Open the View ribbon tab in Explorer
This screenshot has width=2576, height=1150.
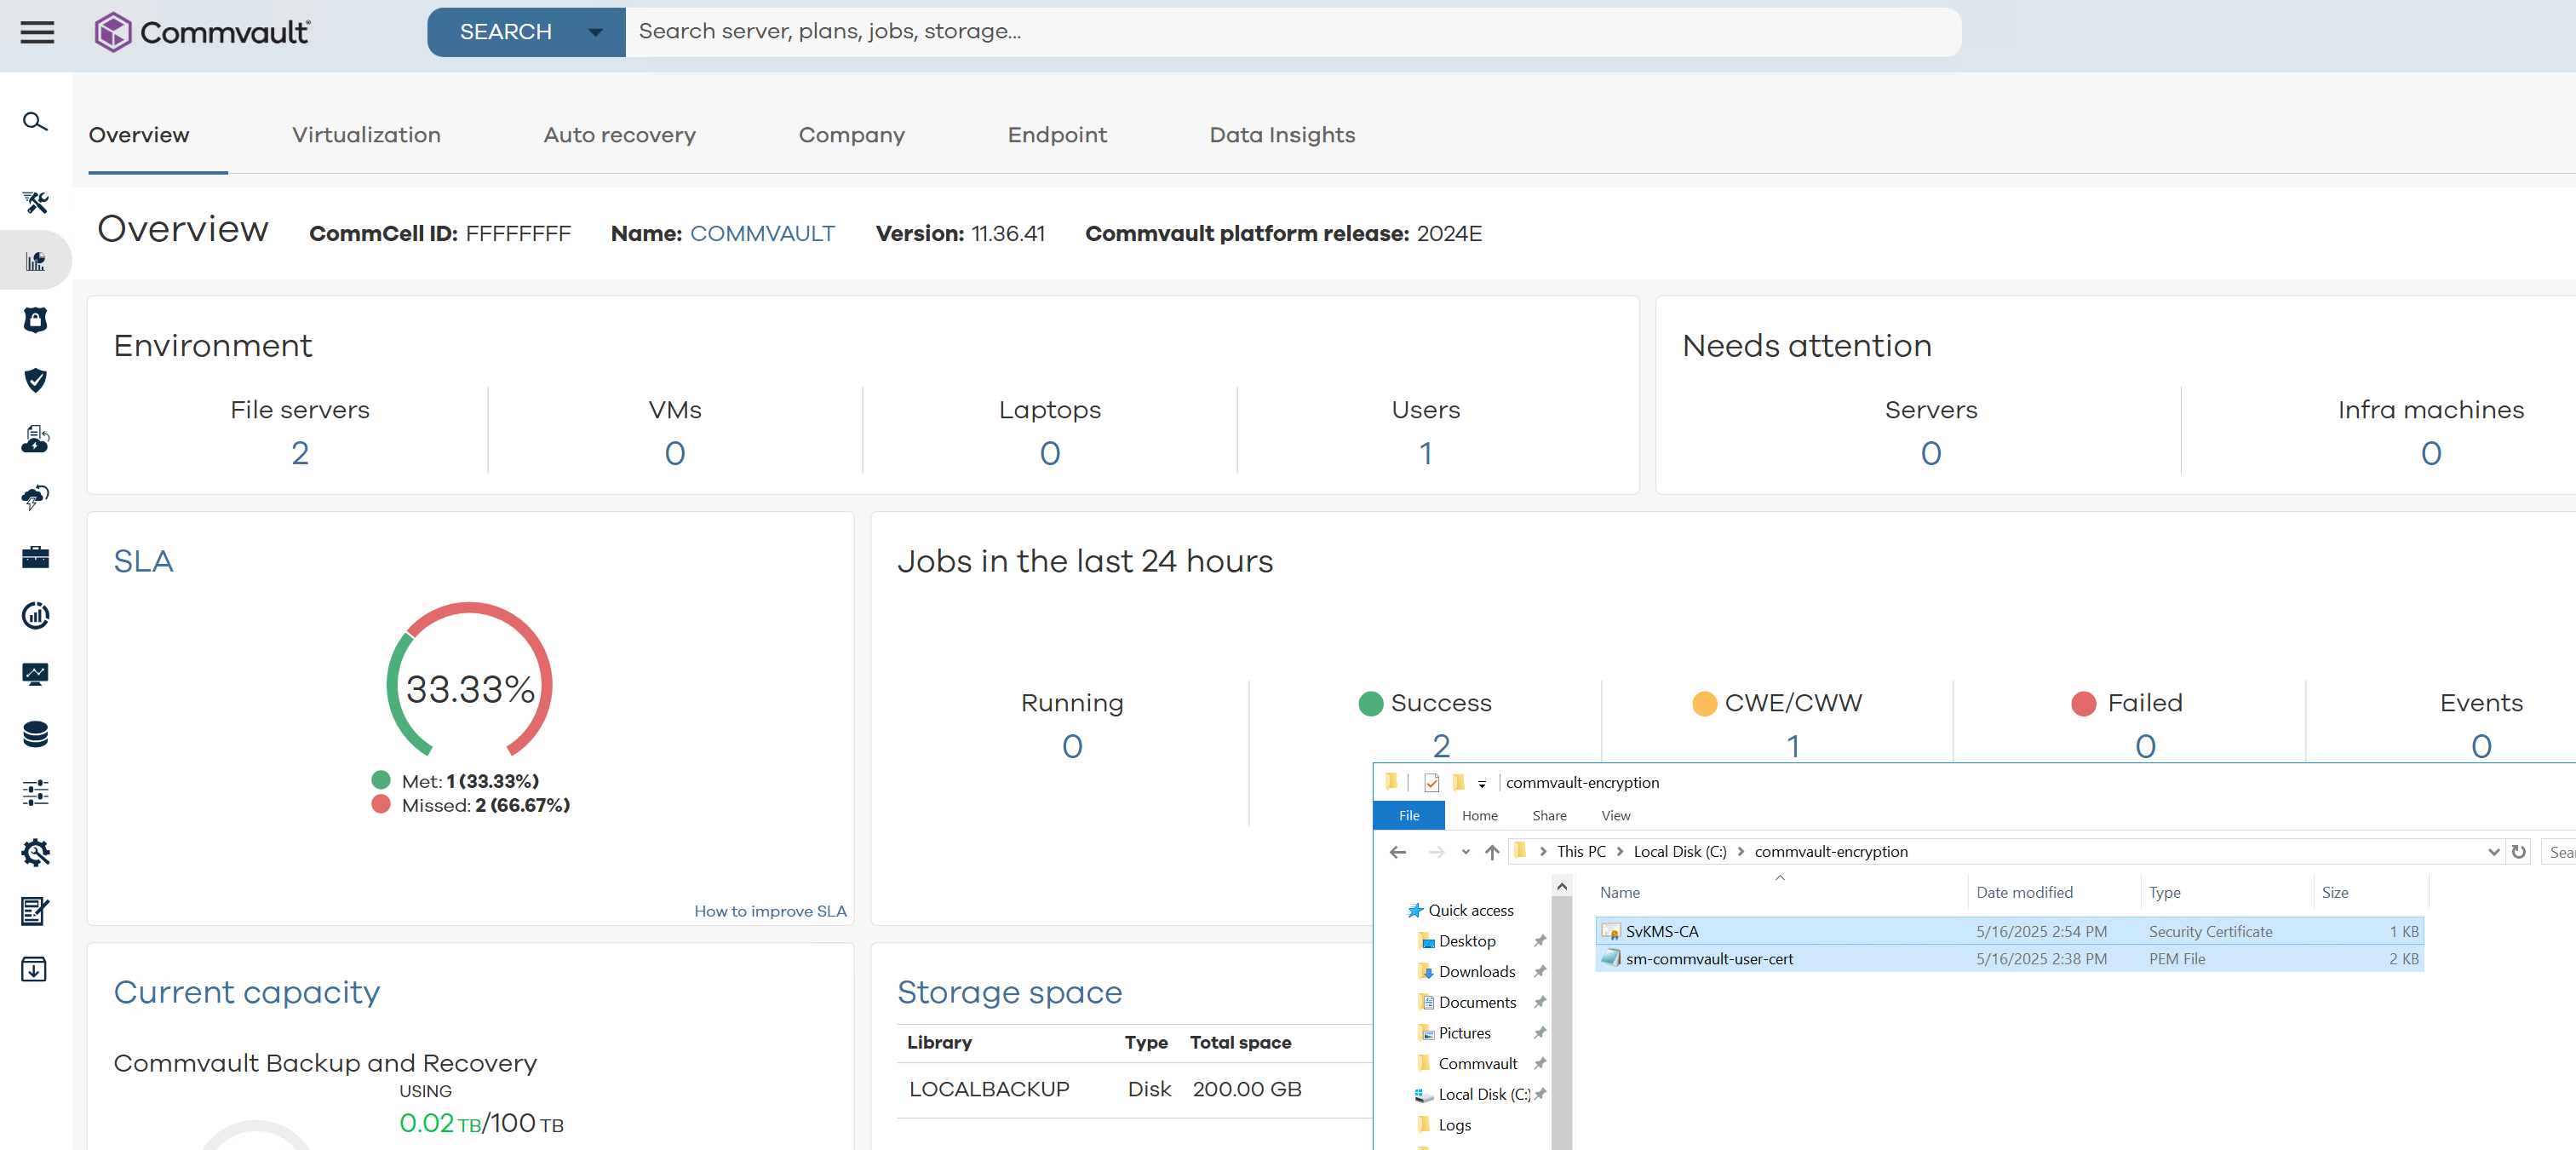[1615, 816]
